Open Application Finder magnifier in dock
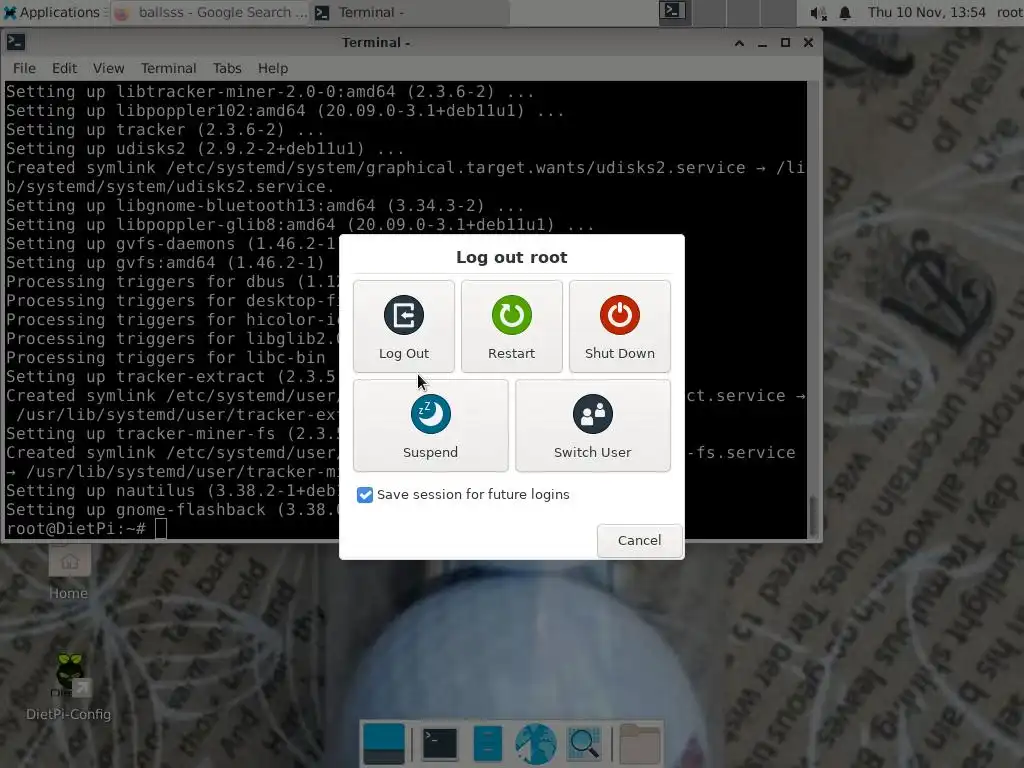Image resolution: width=1024 pixels, height=768 pixels. 583,744
